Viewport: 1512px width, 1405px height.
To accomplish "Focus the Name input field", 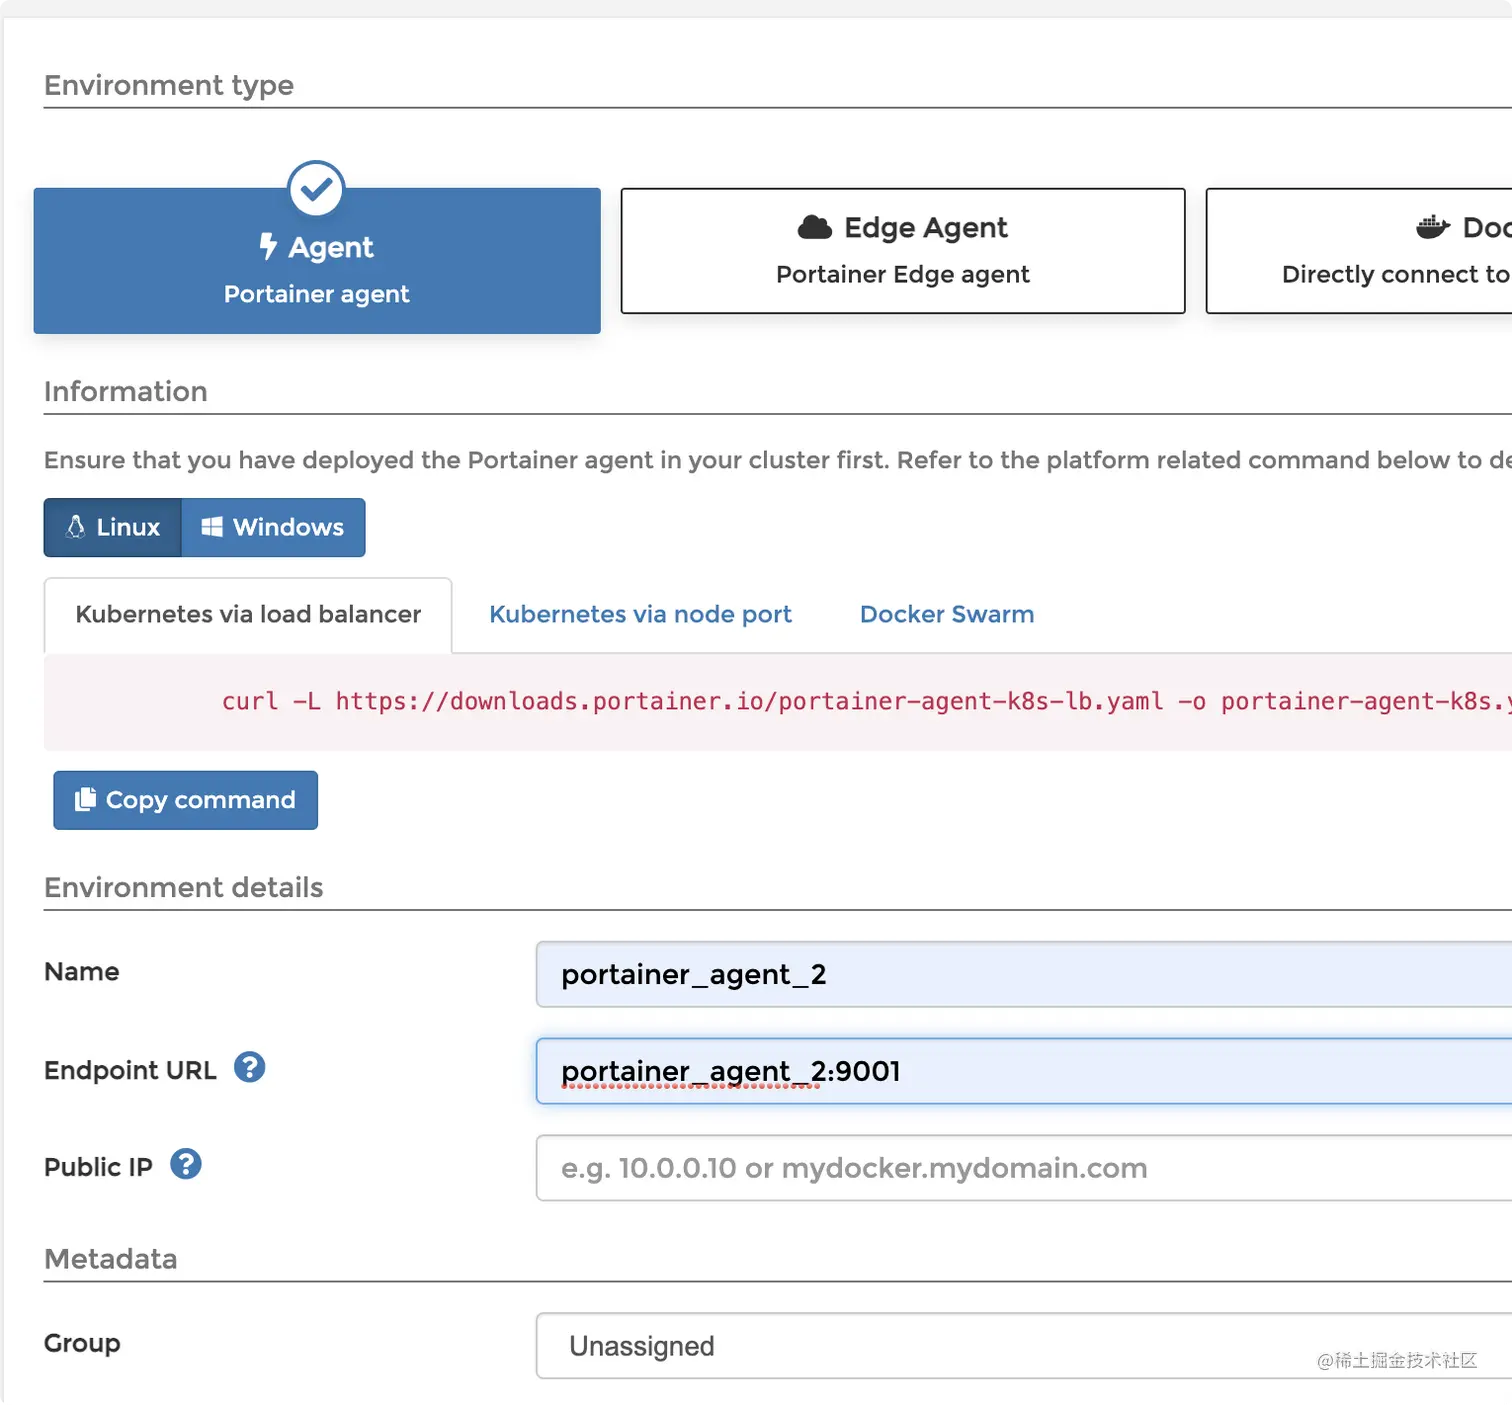I will [x=1024, y=974].
